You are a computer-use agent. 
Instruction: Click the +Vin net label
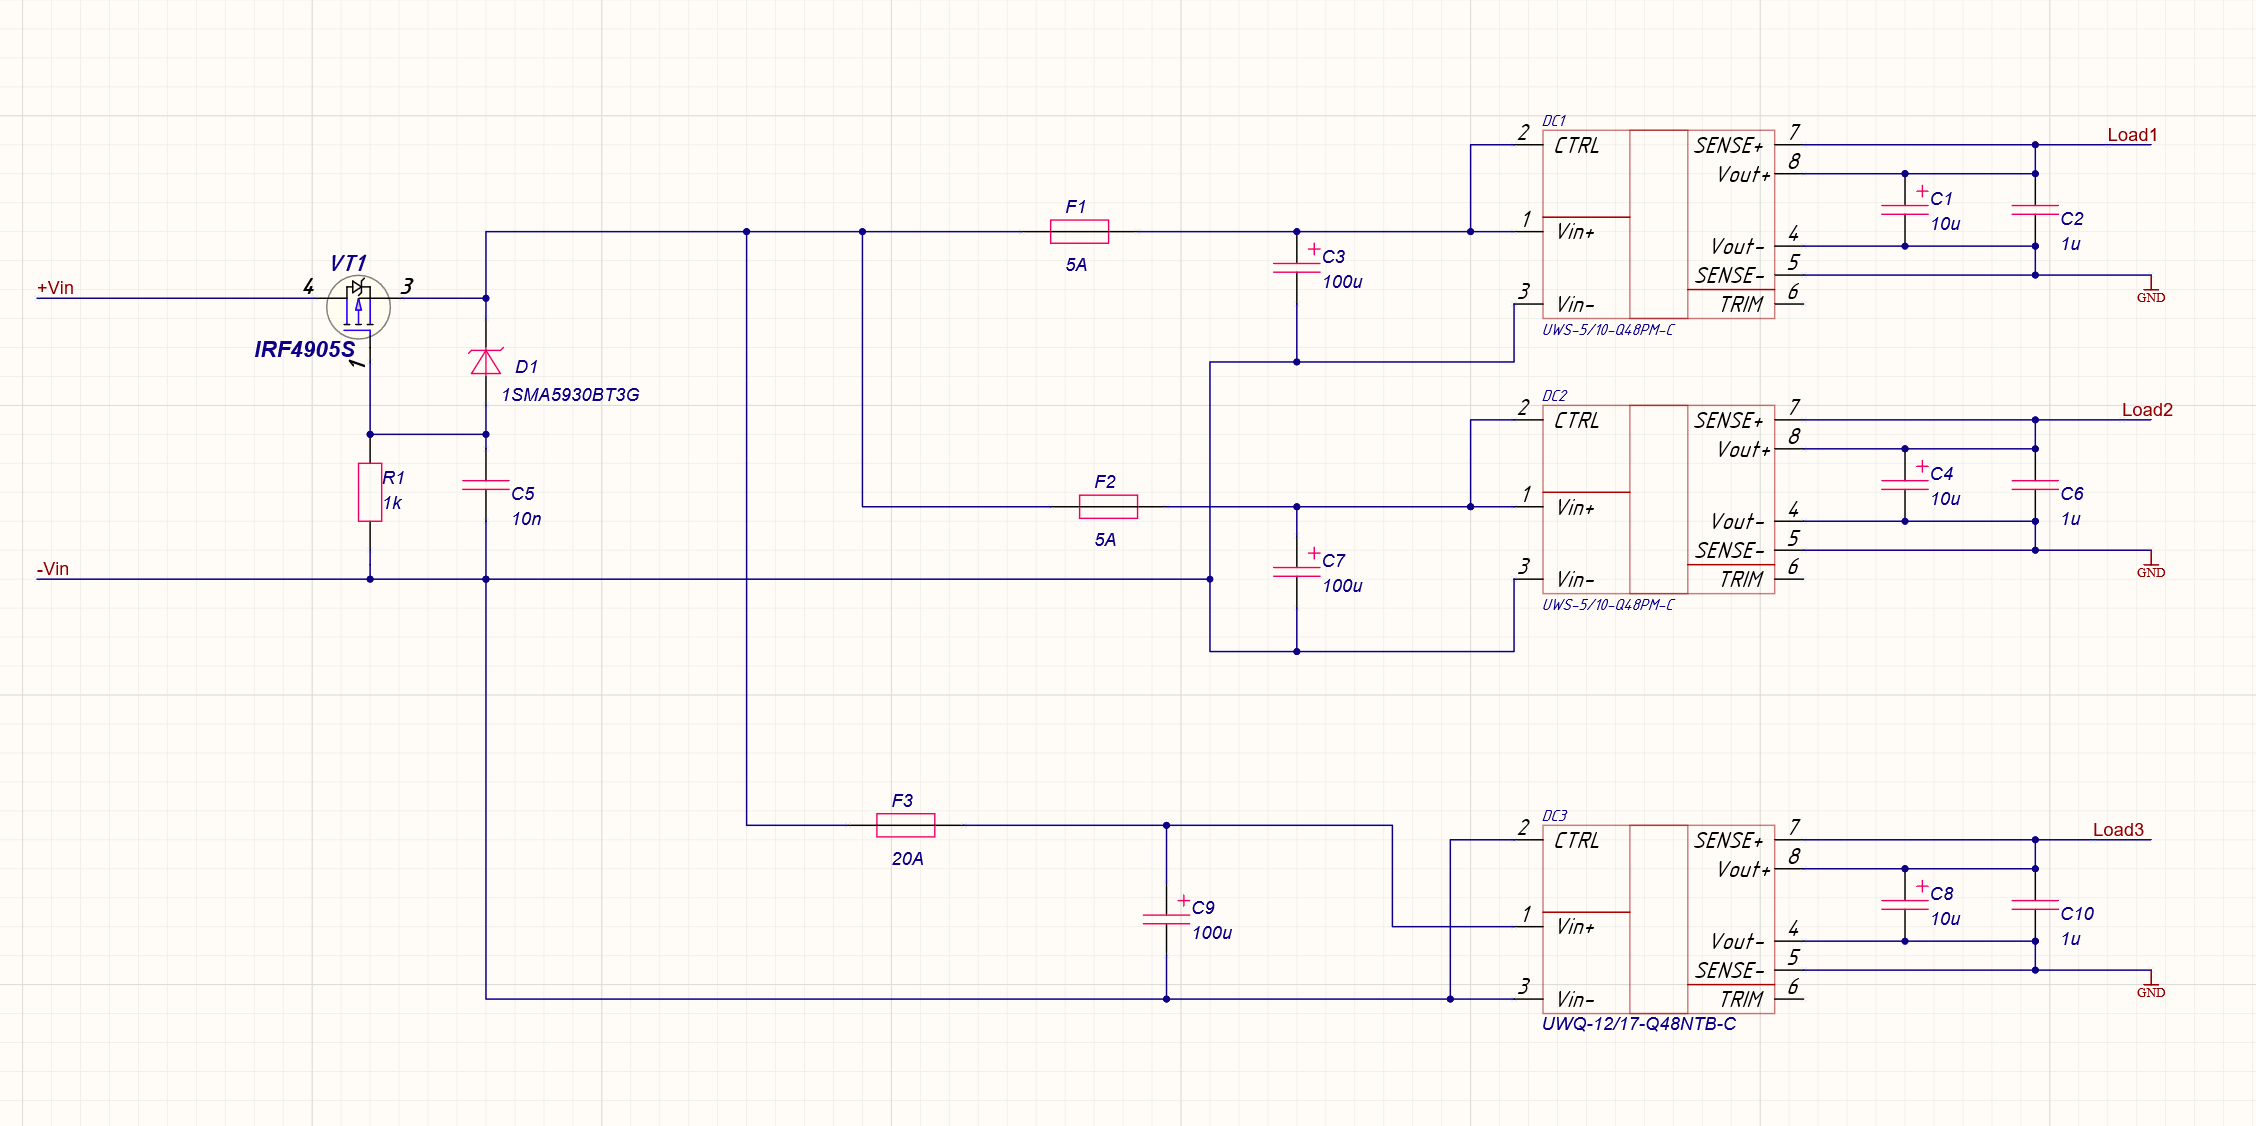pos(55,287)
